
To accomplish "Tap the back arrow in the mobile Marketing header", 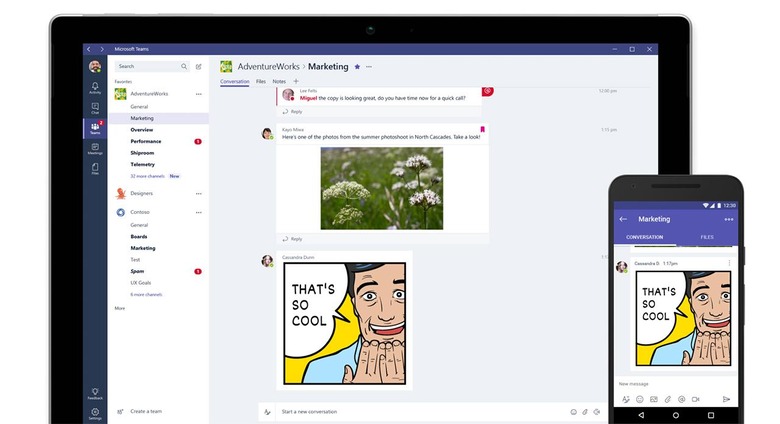I will [623, 219].
